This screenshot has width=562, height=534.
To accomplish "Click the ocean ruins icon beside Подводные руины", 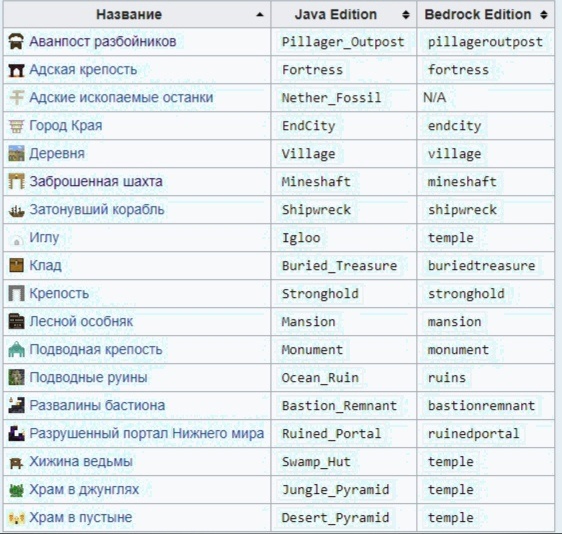I will [16, 378].
